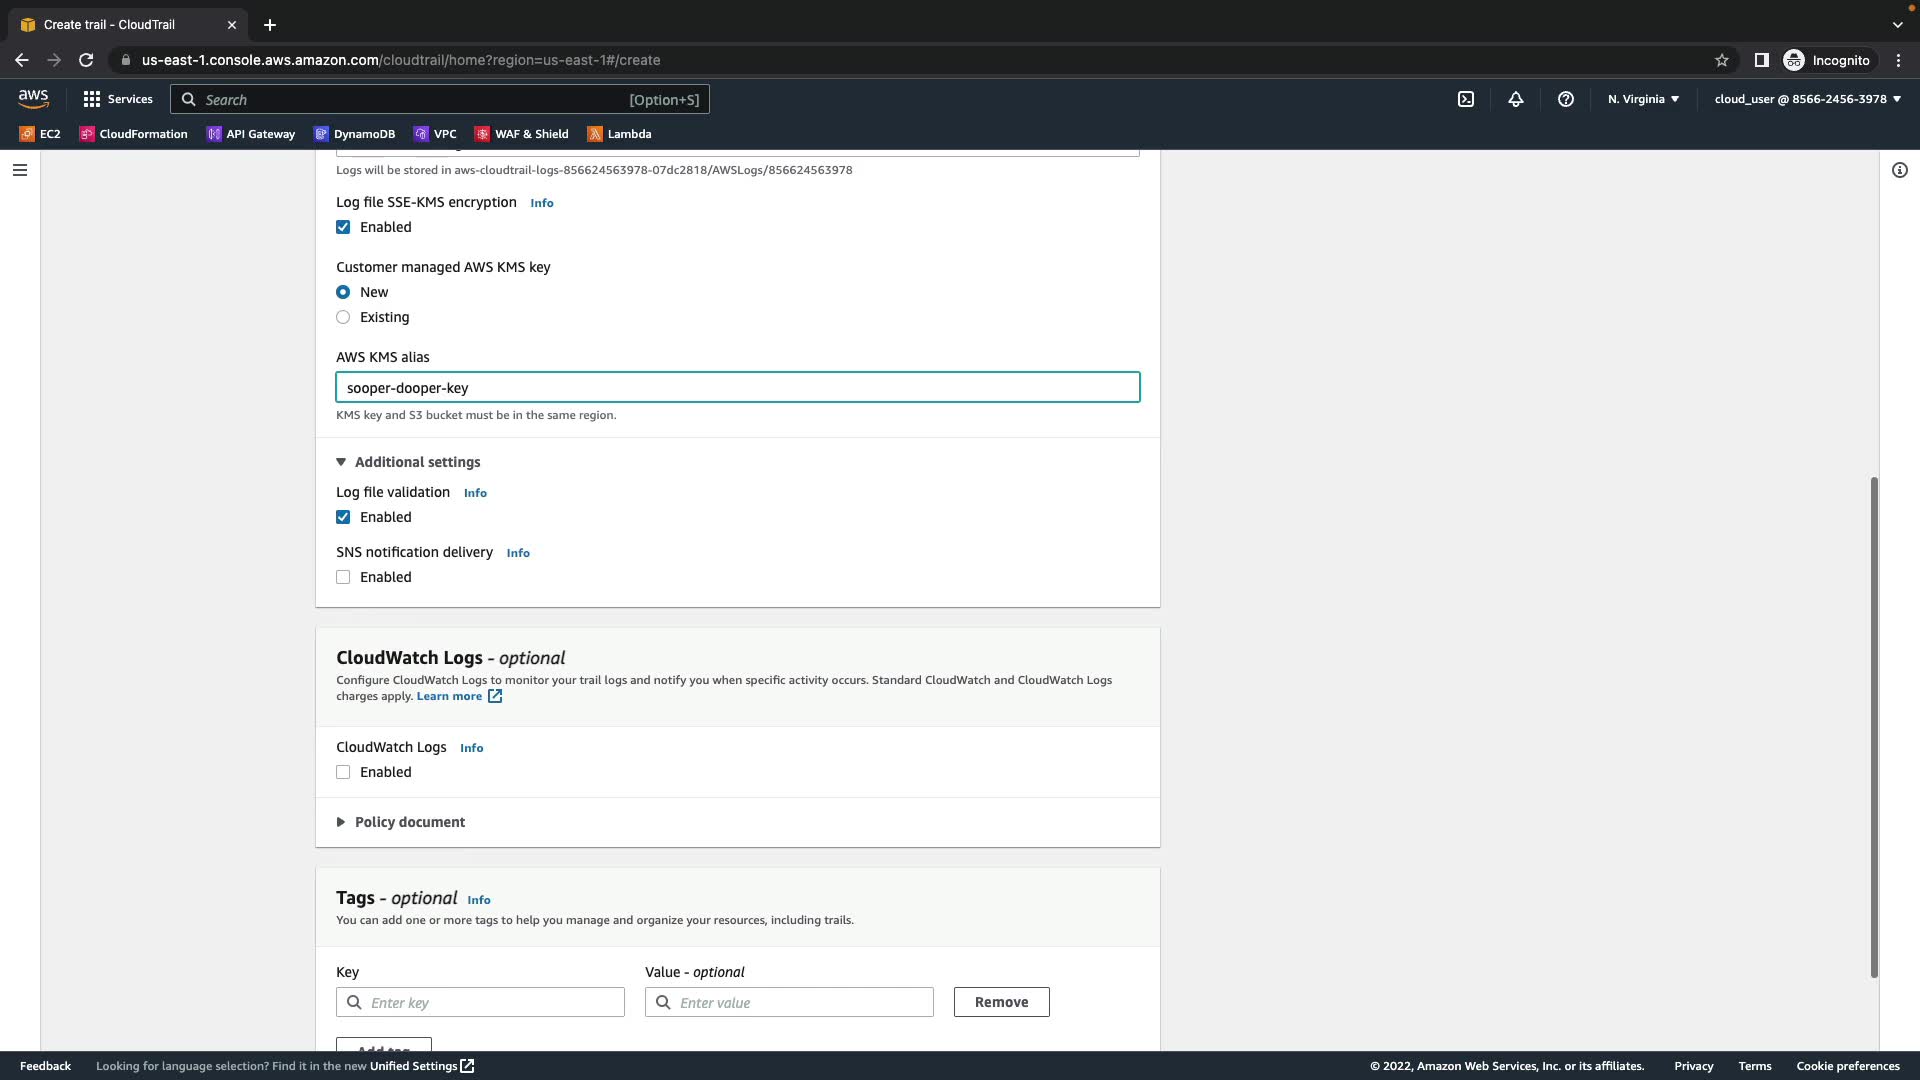
Task: Open the cloud_user account menu
Action: click(x=1807, y=99)
